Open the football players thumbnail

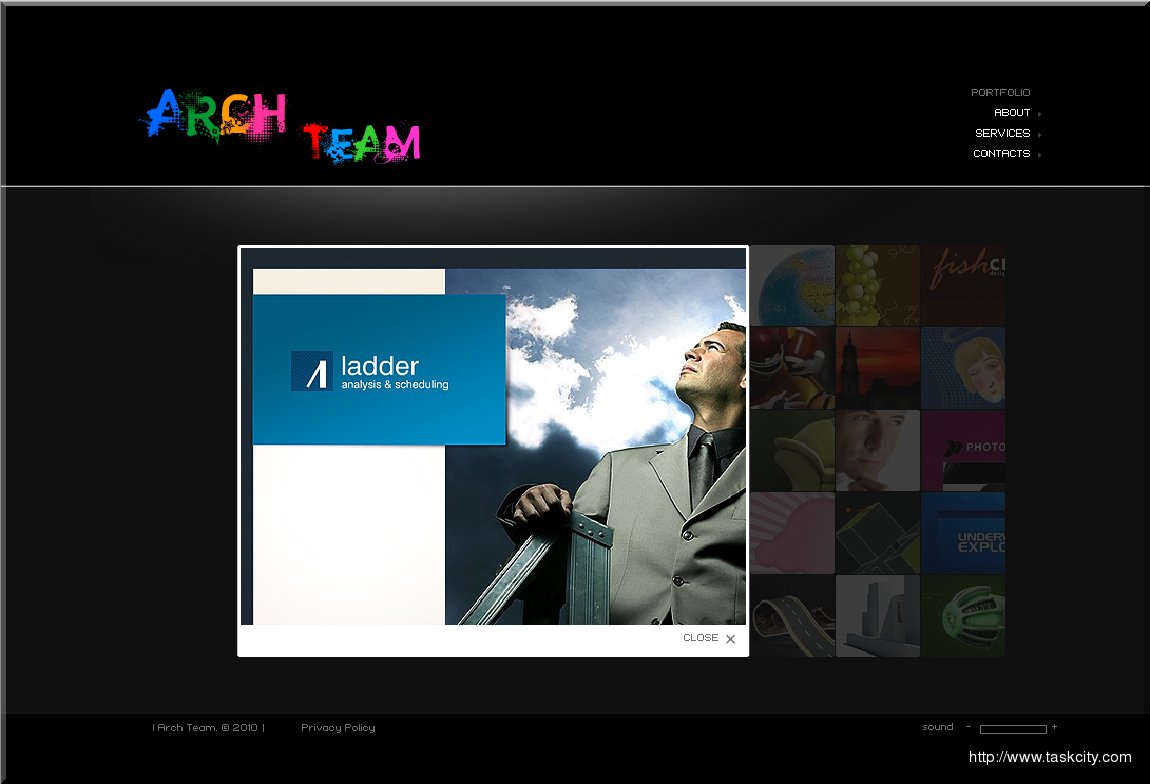[x=792, y=367]
